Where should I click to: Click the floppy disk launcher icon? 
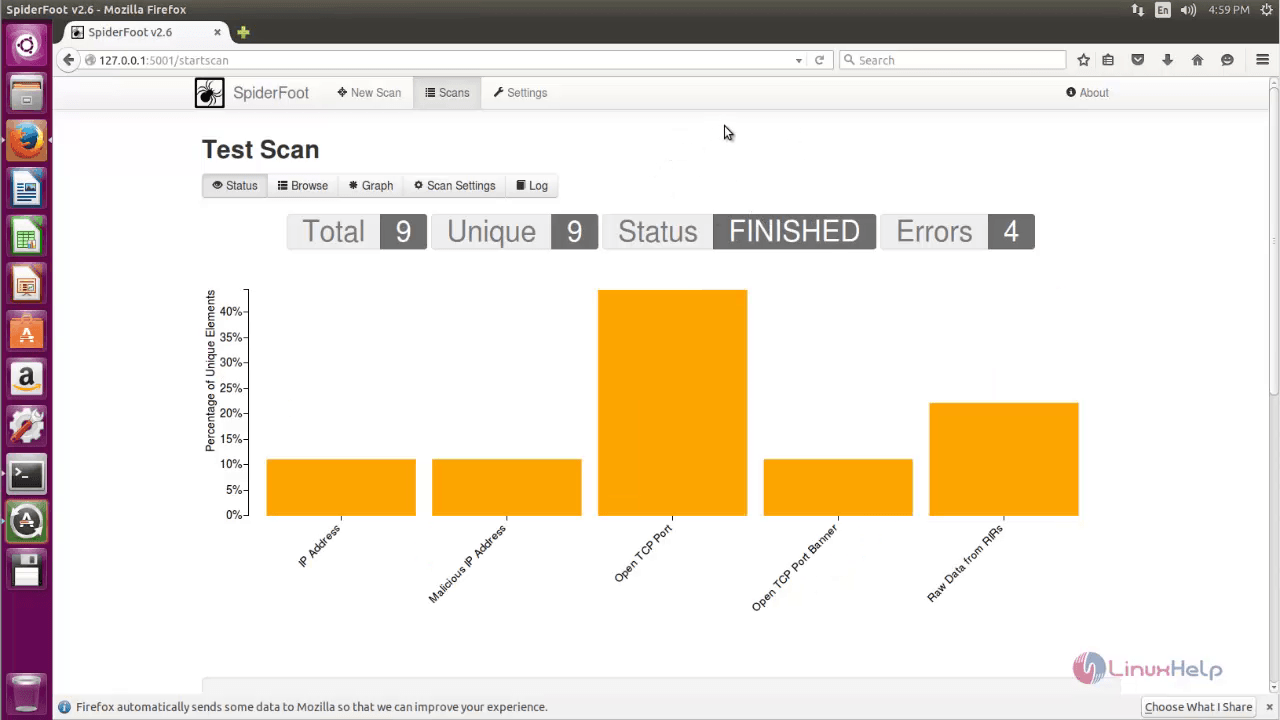coord(26,570)
